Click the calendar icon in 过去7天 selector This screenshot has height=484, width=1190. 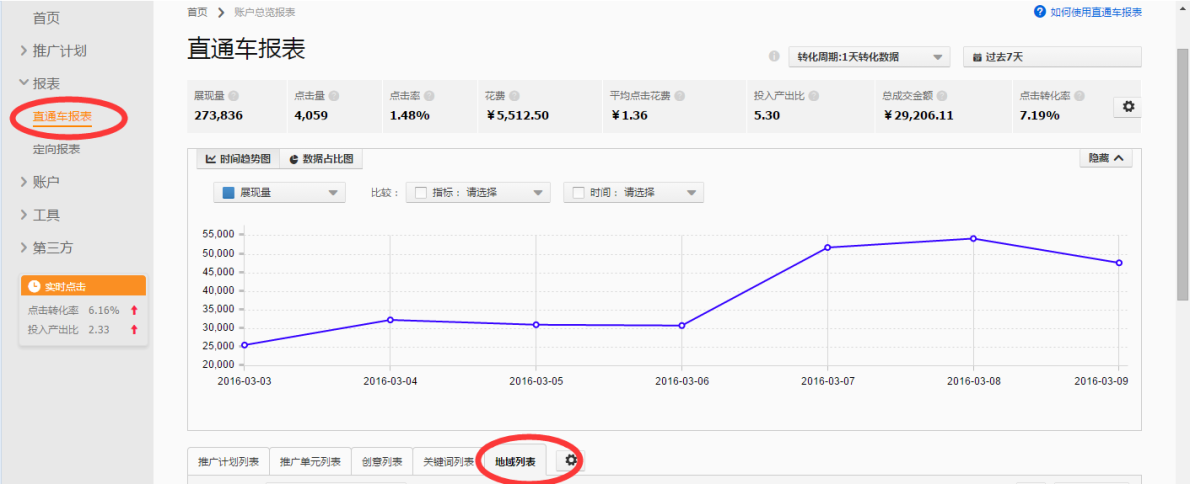[977, 58]
